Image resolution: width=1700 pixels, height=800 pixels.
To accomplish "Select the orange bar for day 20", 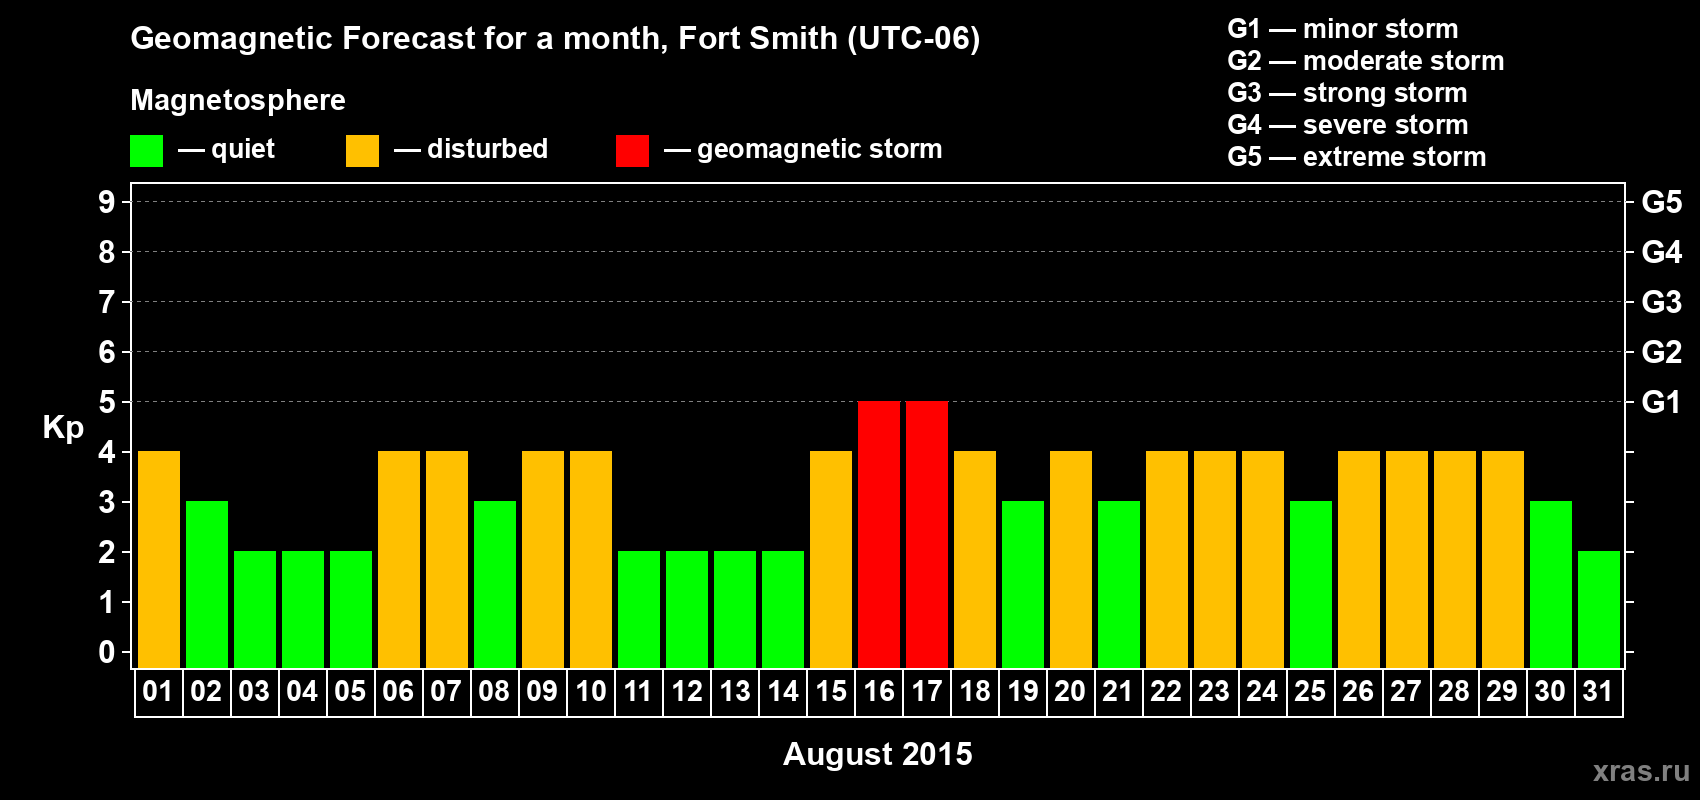I will [1071, 560].
